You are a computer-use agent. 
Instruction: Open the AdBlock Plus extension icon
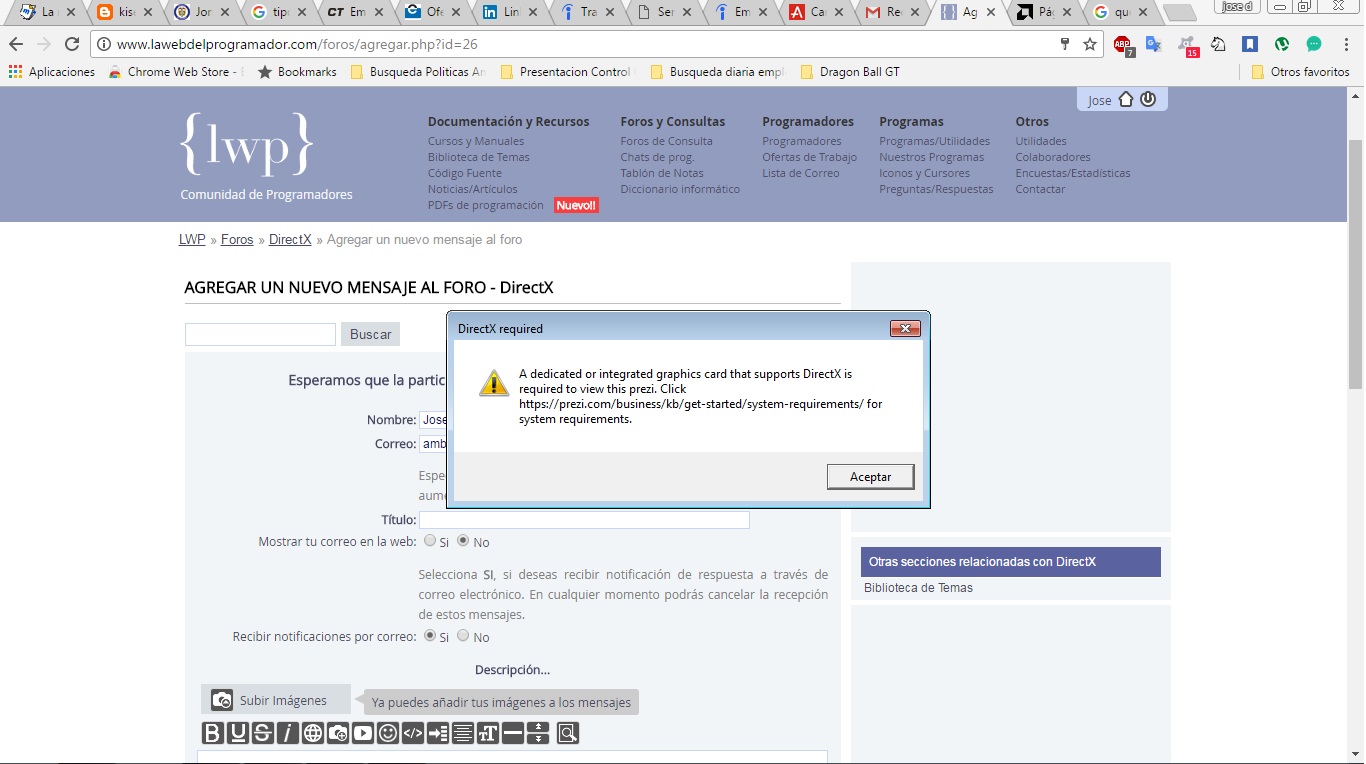pyautogui.click(x=1122, y=44)
